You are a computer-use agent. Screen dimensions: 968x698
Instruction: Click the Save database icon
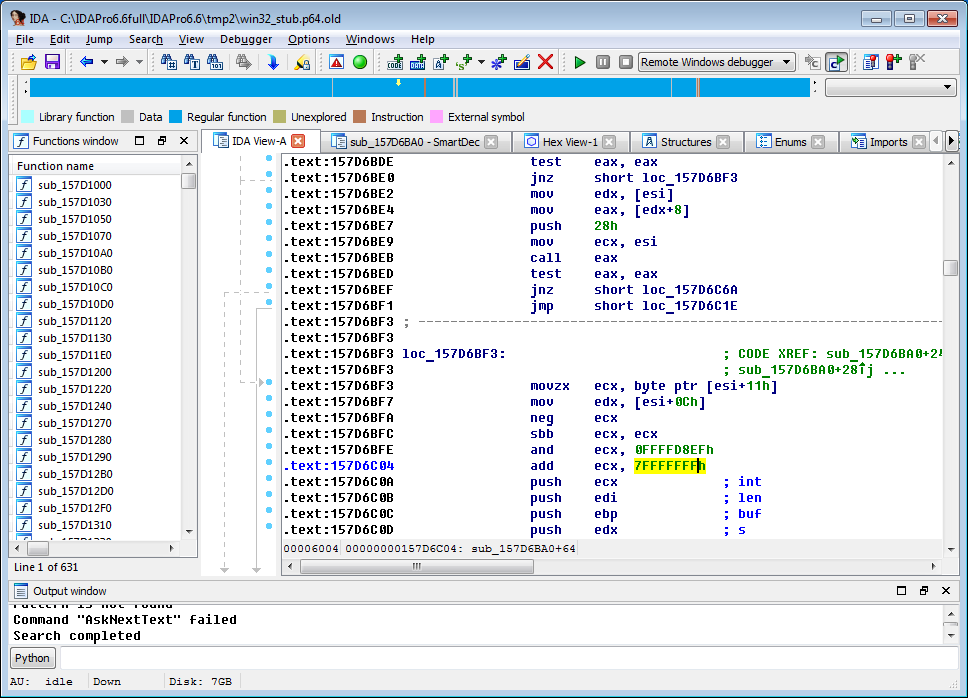click(x=52, y=62)
